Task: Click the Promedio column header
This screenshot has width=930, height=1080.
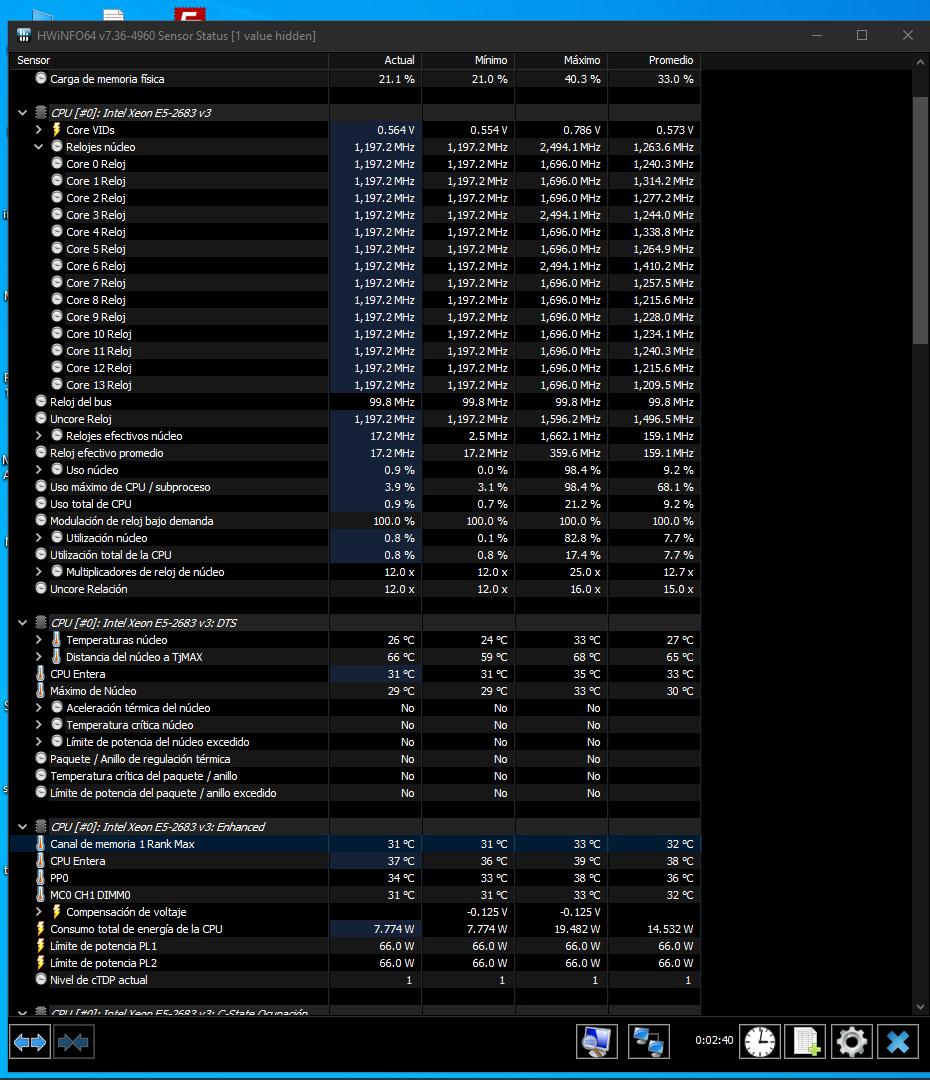Action: (x=654, y=60)
